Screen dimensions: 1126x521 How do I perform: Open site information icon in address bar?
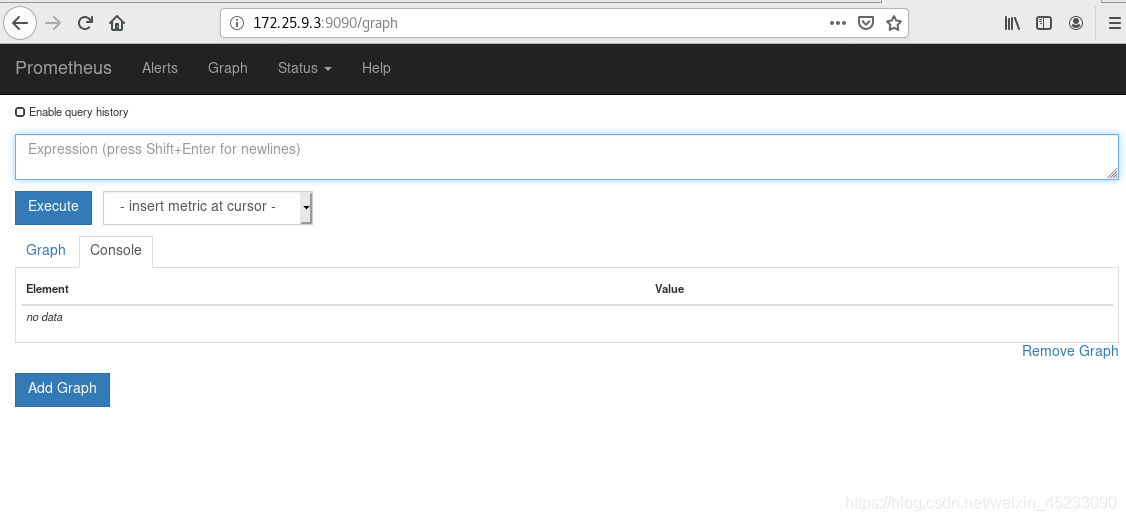point(237,23)
